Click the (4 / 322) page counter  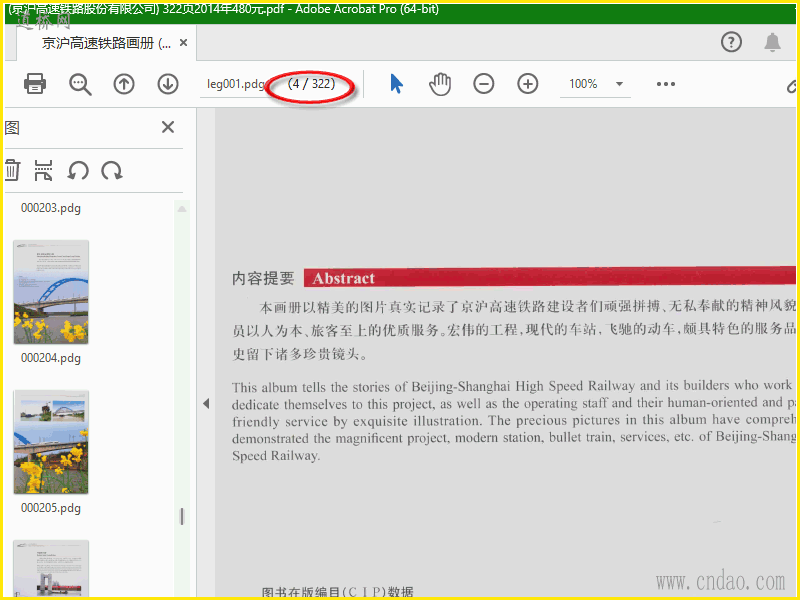pyautogui.click(x=311, y=84)
